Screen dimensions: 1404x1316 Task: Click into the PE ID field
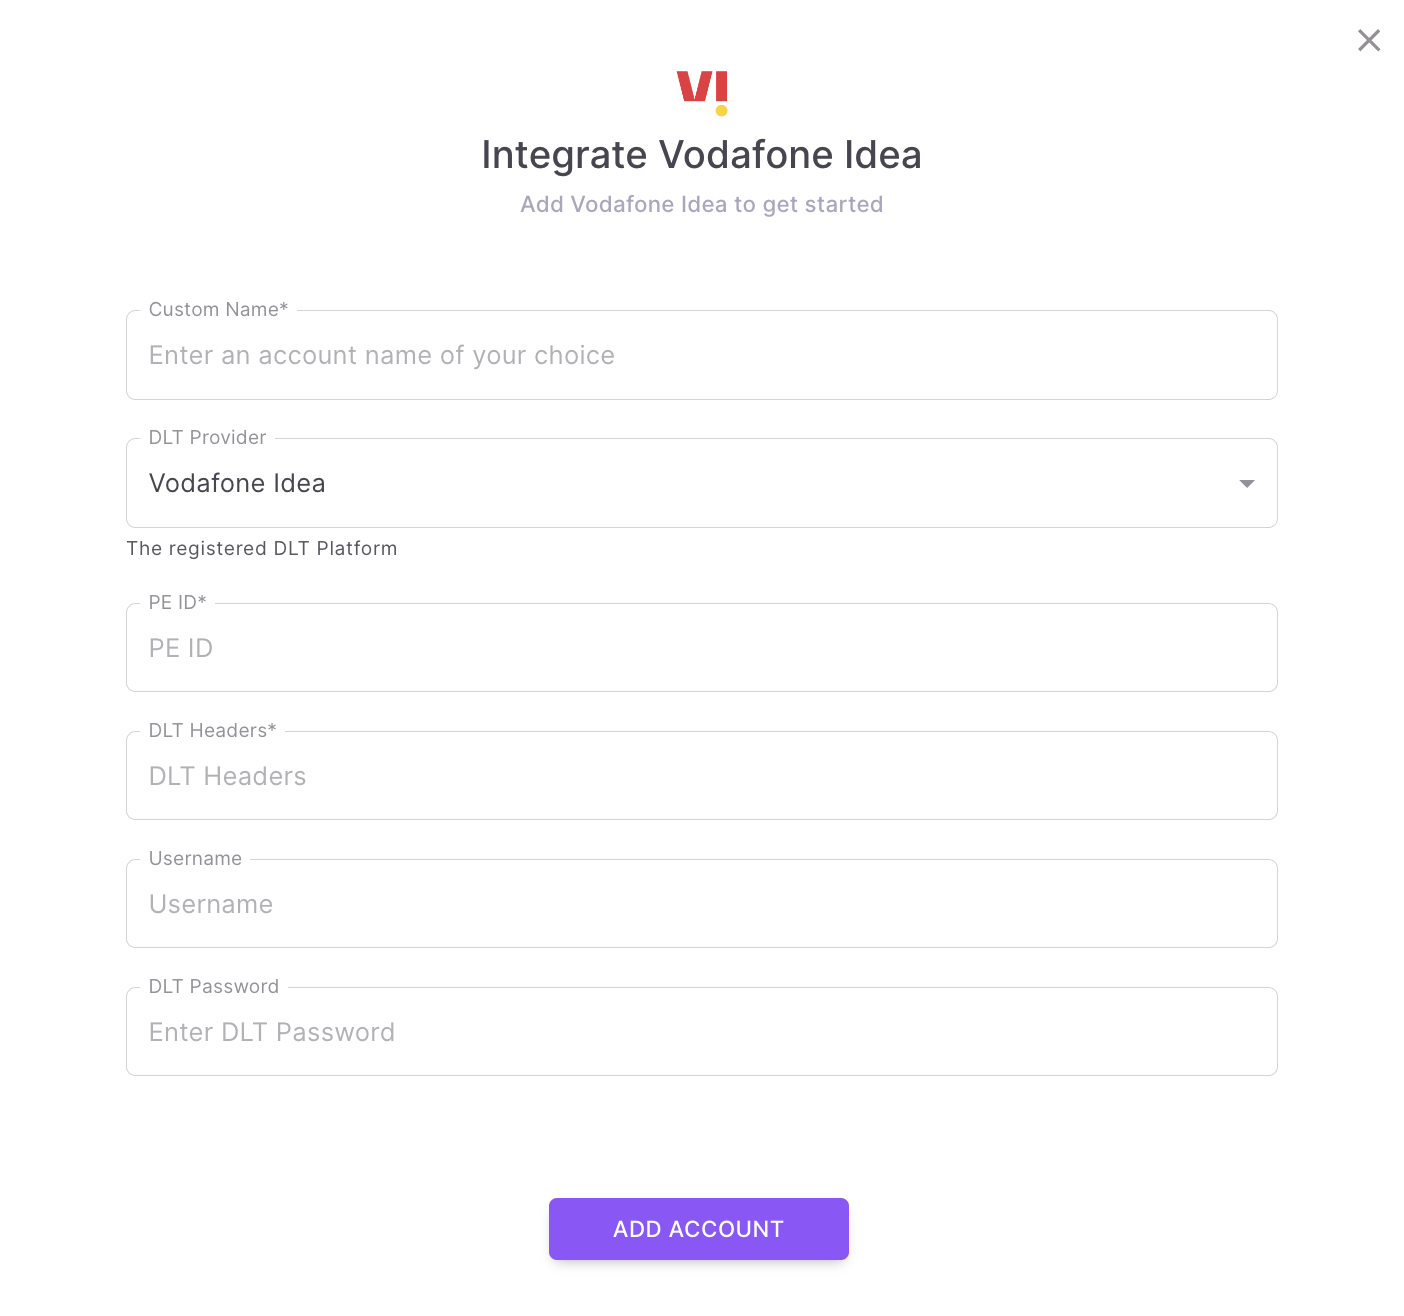(701, 648)
